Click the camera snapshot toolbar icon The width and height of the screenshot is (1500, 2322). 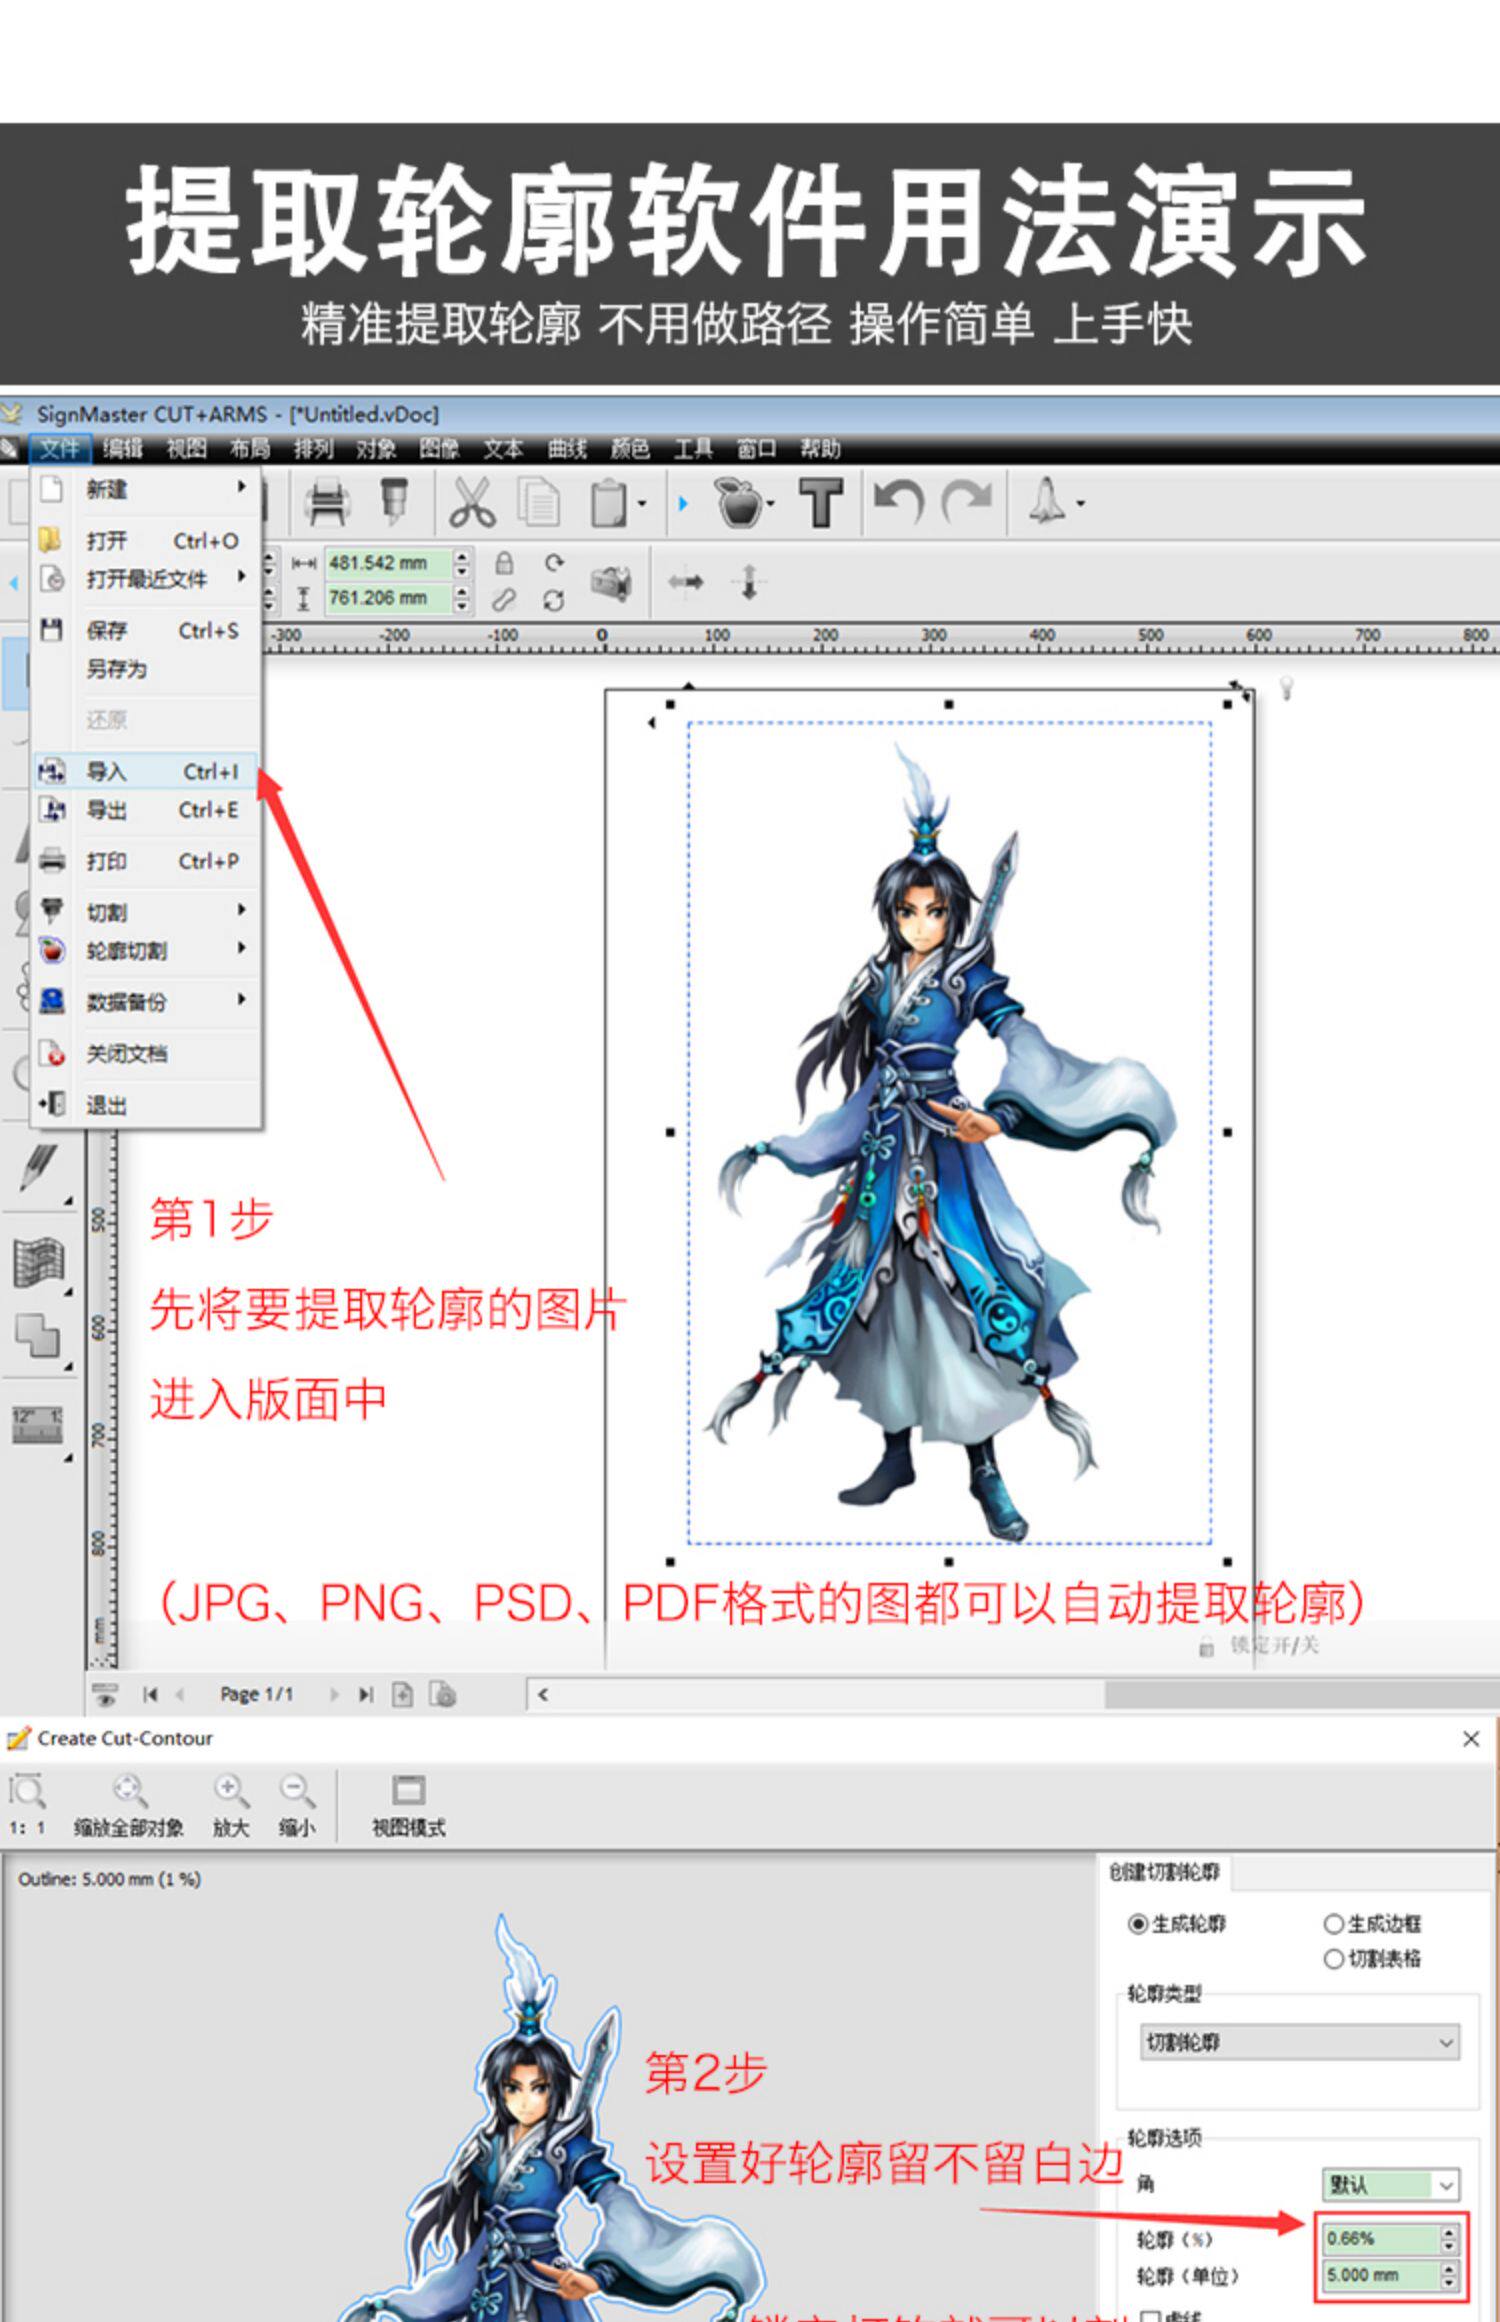[611, 582]
